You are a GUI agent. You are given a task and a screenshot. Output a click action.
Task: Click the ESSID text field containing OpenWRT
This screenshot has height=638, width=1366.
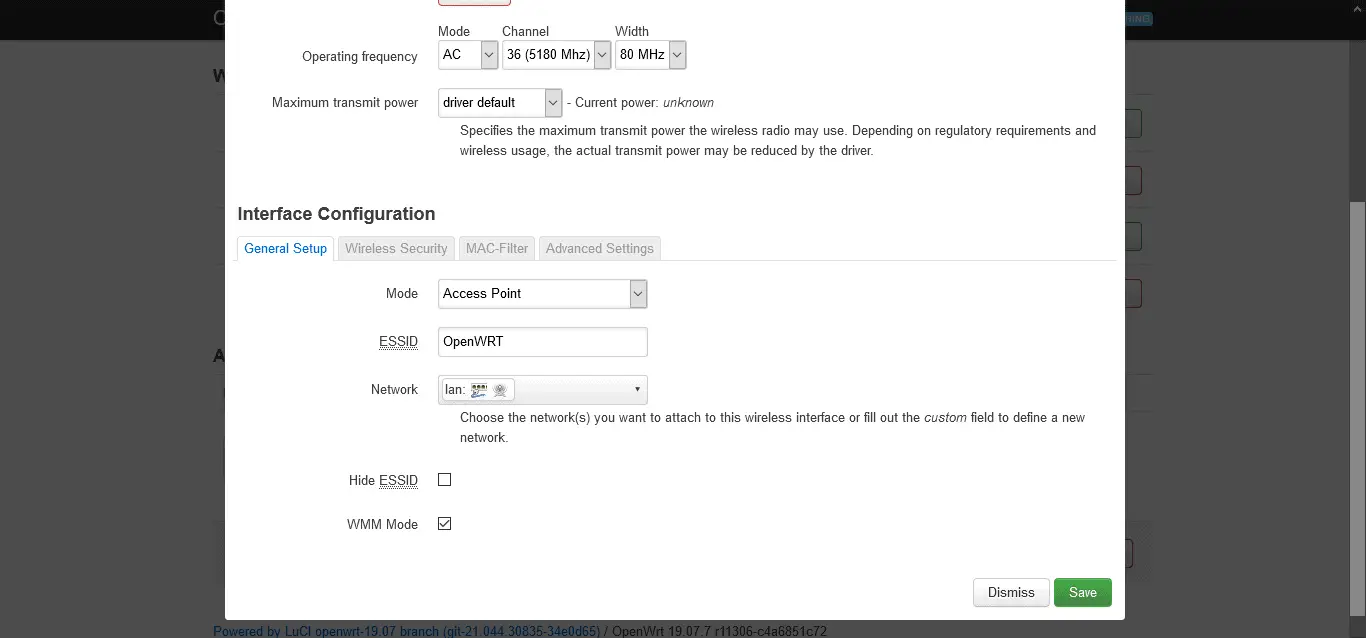(x=543, y=342)
